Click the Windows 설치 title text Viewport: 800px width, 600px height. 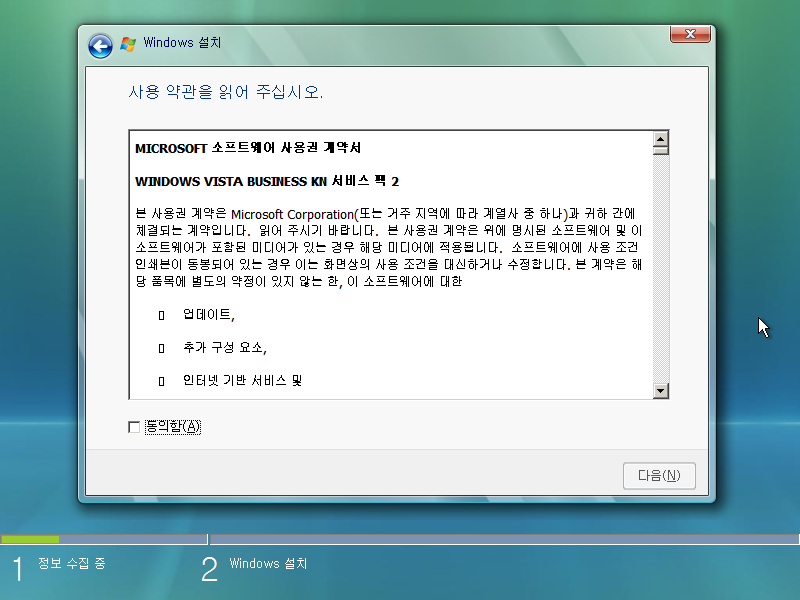click(182, 42)
